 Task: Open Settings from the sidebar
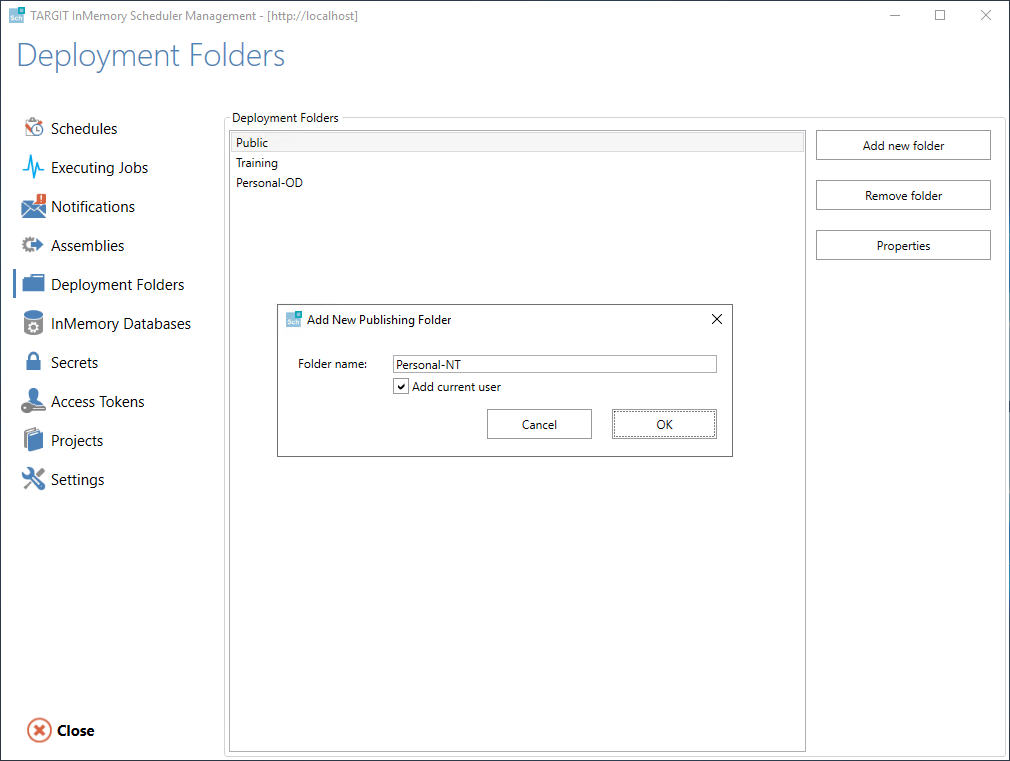click(x=77, y=480)
